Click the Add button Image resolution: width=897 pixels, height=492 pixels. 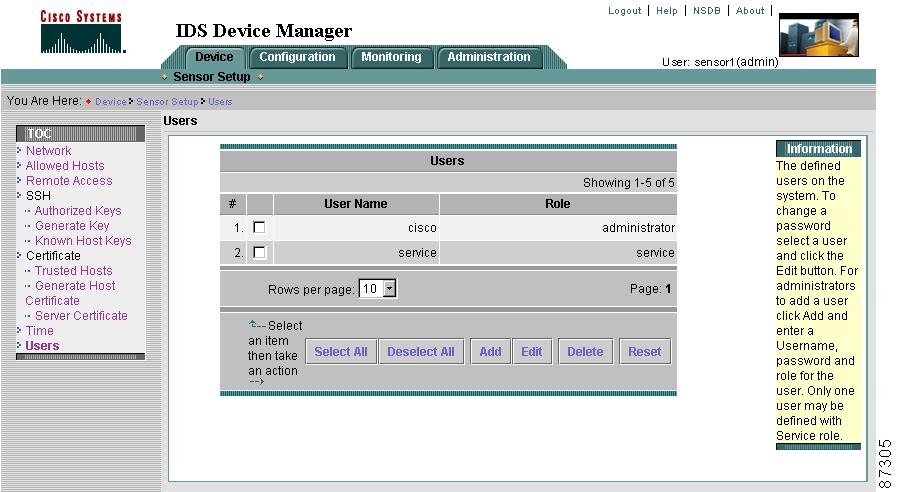(x=490, y=352)
